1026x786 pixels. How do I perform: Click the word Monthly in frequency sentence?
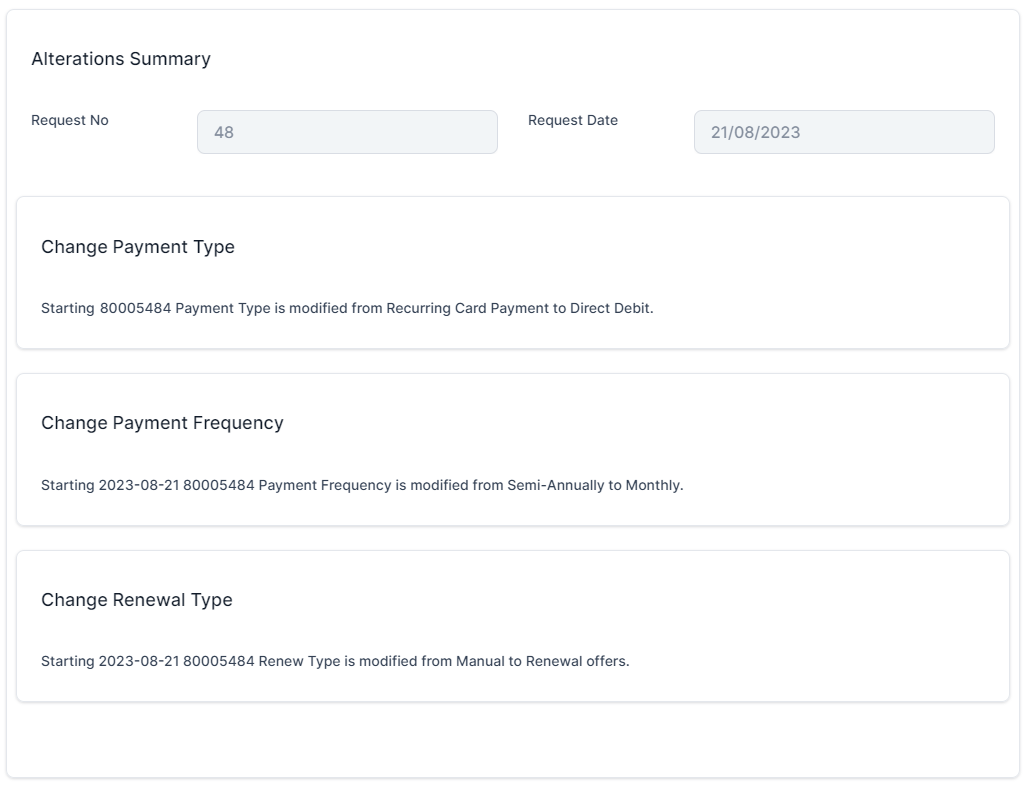pyautogui.click(x=653, y=485)
